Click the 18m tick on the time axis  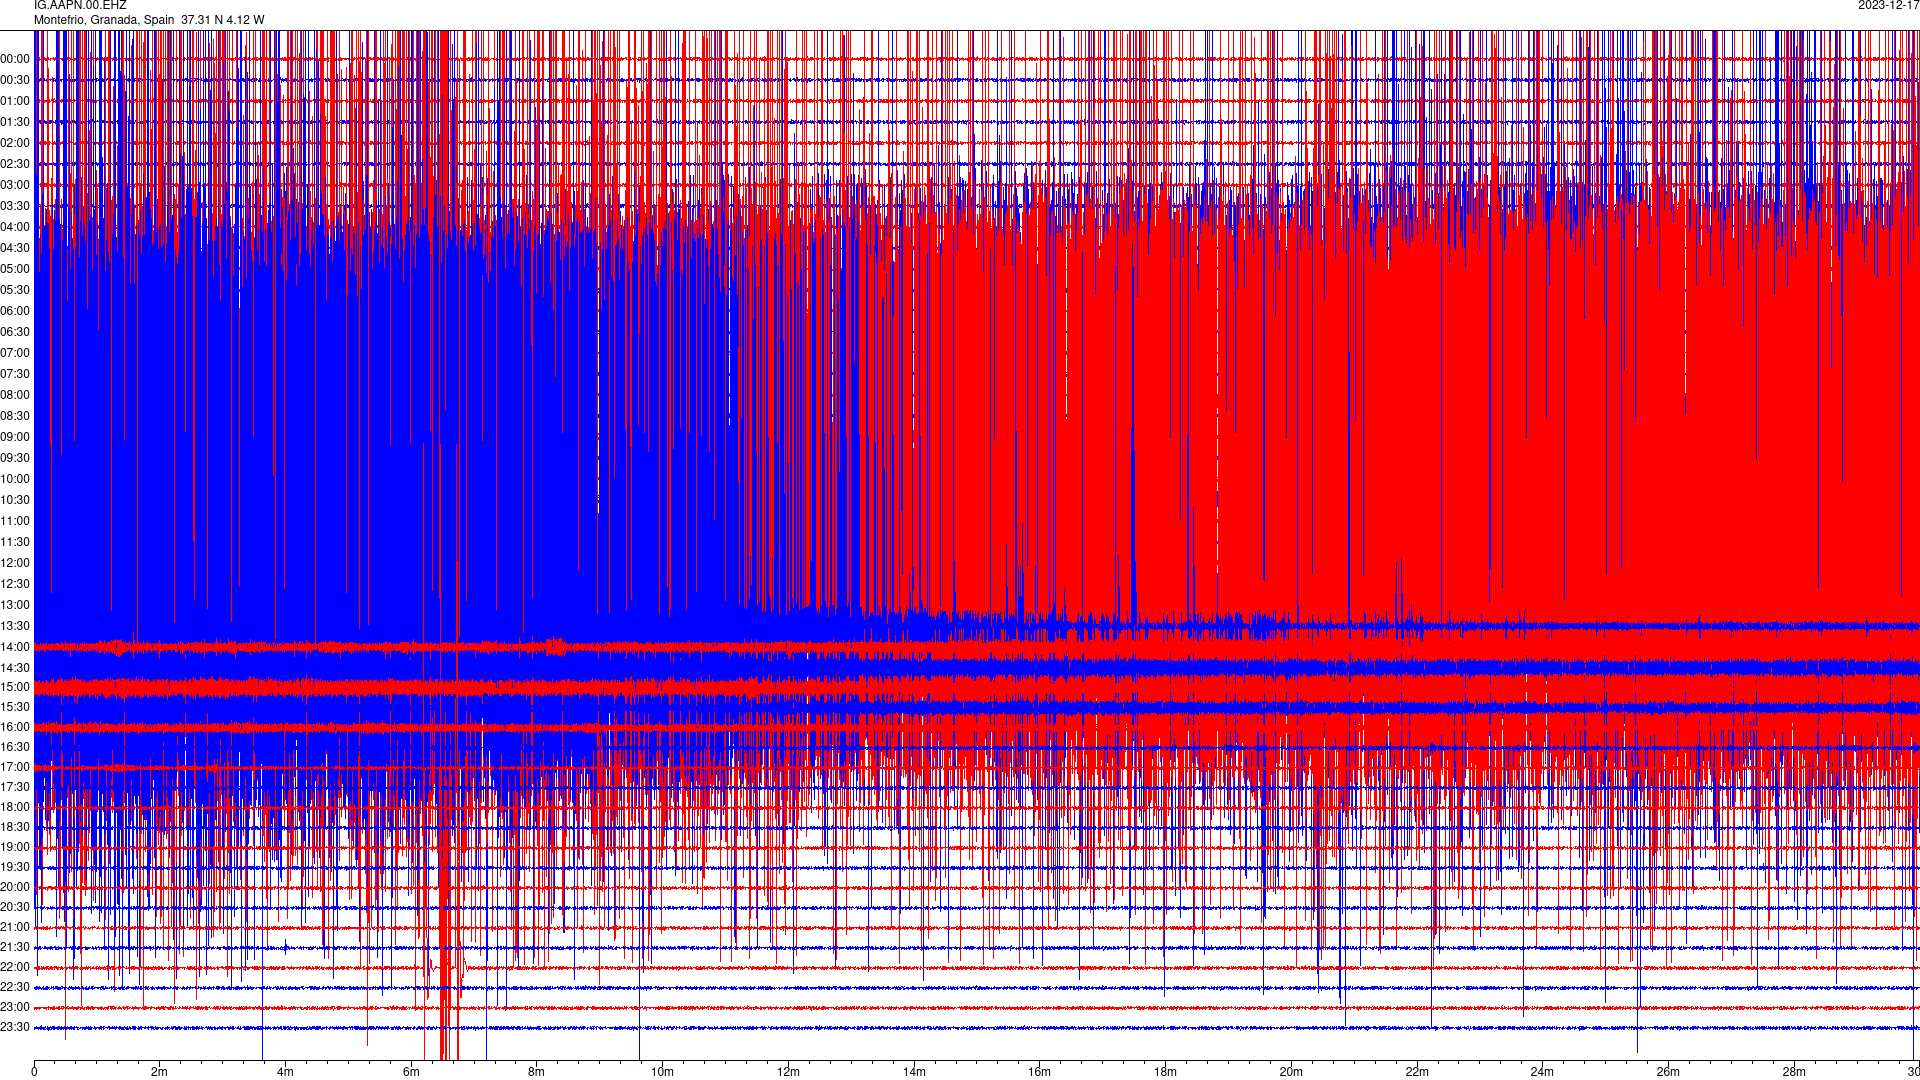coord(1165,1072)
